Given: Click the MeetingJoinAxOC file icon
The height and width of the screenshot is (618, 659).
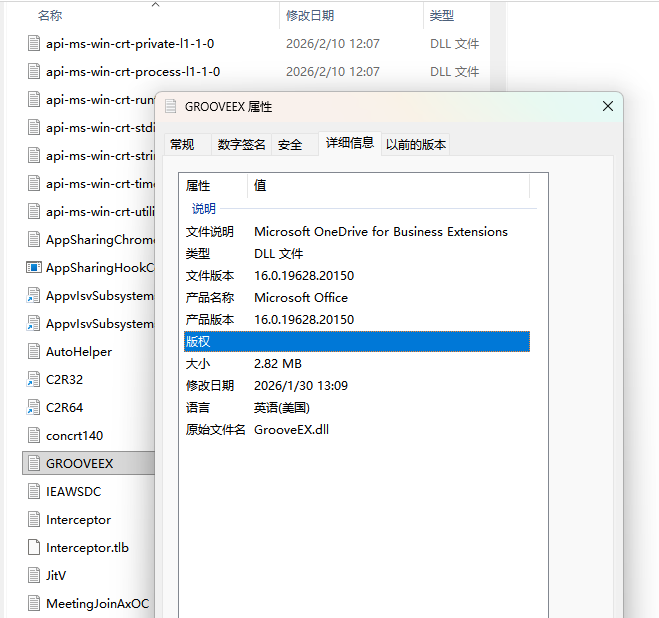Looking at the screenshot, I should tap(34, 603).
